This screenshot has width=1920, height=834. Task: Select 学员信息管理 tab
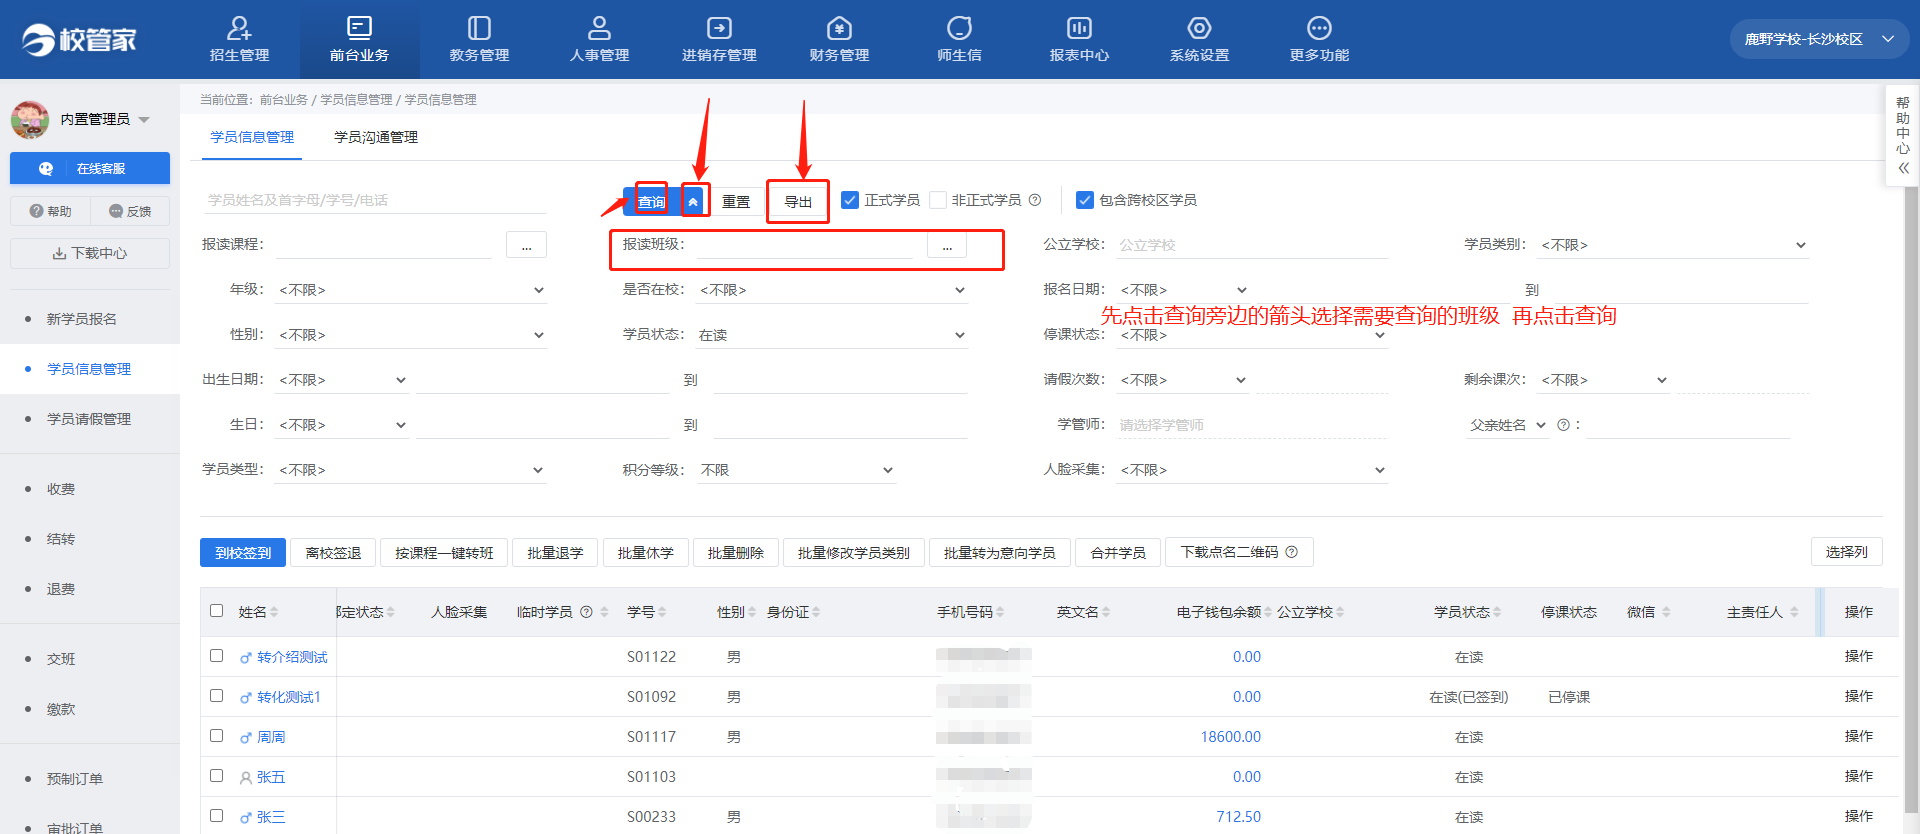252,137
